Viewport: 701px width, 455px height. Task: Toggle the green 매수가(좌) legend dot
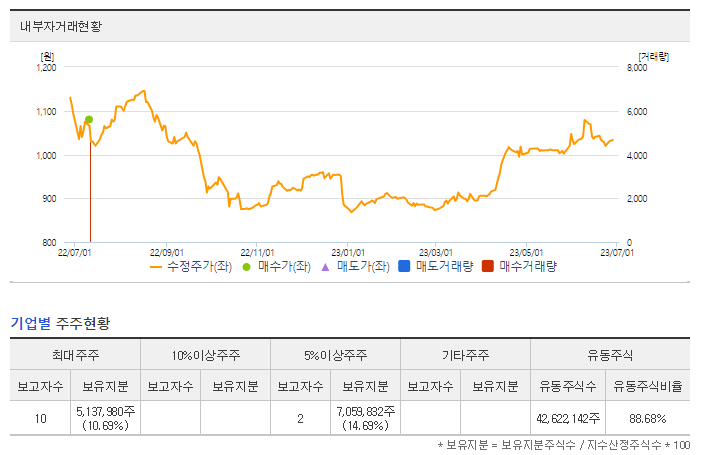pyautogui.click(x=246, y=267)
